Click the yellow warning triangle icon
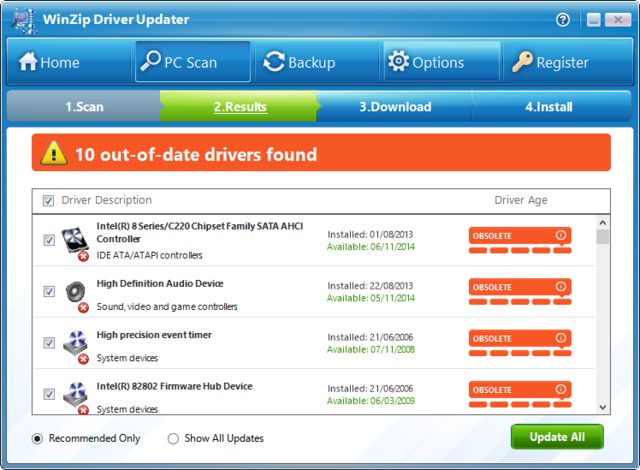This screenshot has height=470, width=640. pos(54,153)
